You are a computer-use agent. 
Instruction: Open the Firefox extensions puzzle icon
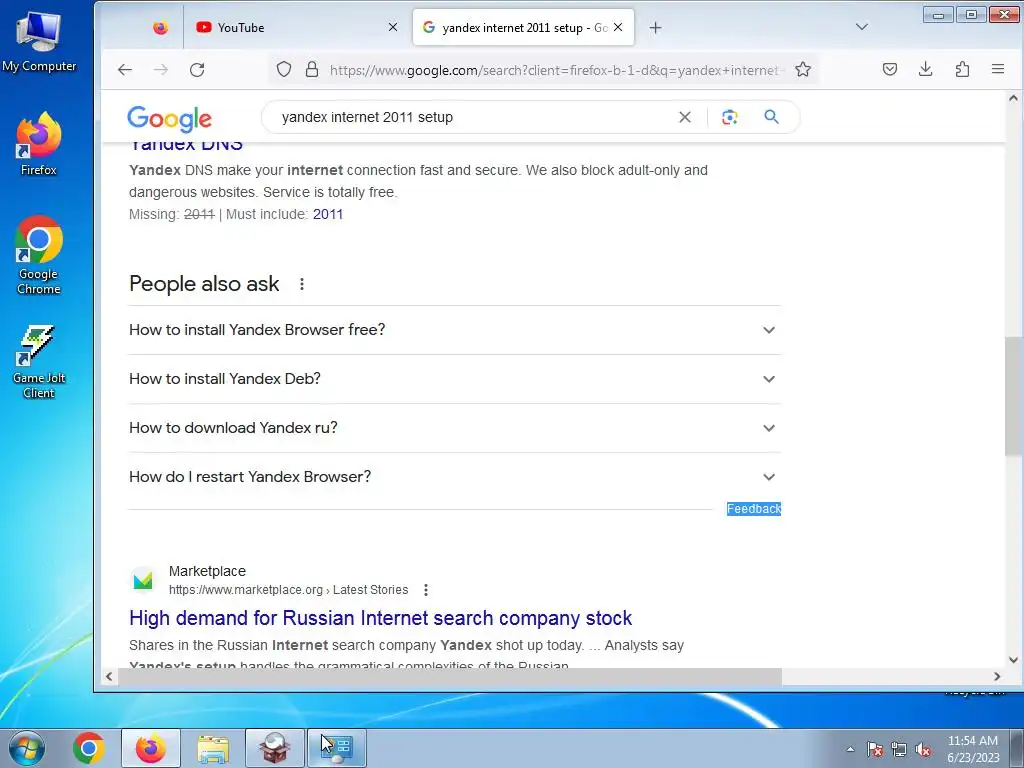coord(962,69)
